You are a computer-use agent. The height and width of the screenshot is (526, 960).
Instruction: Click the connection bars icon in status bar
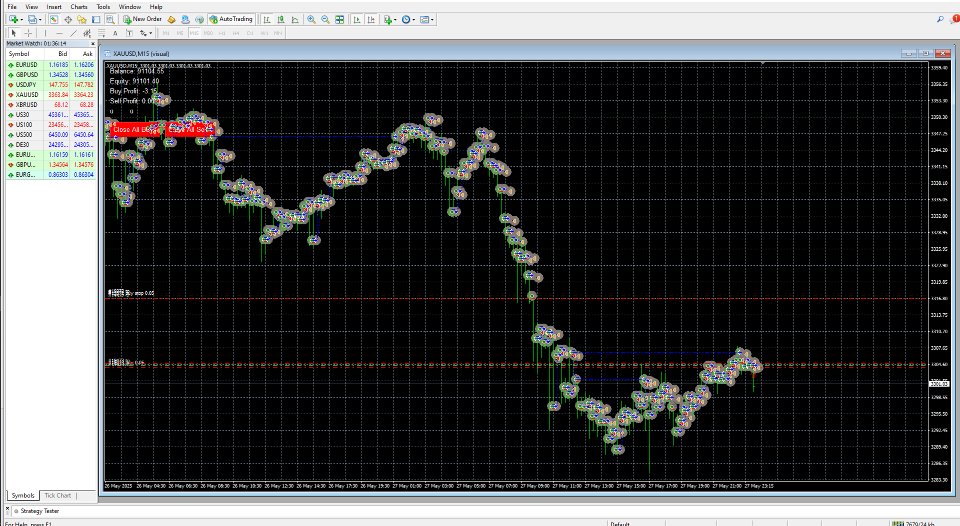pyautogui.click(x=898, y=524)
